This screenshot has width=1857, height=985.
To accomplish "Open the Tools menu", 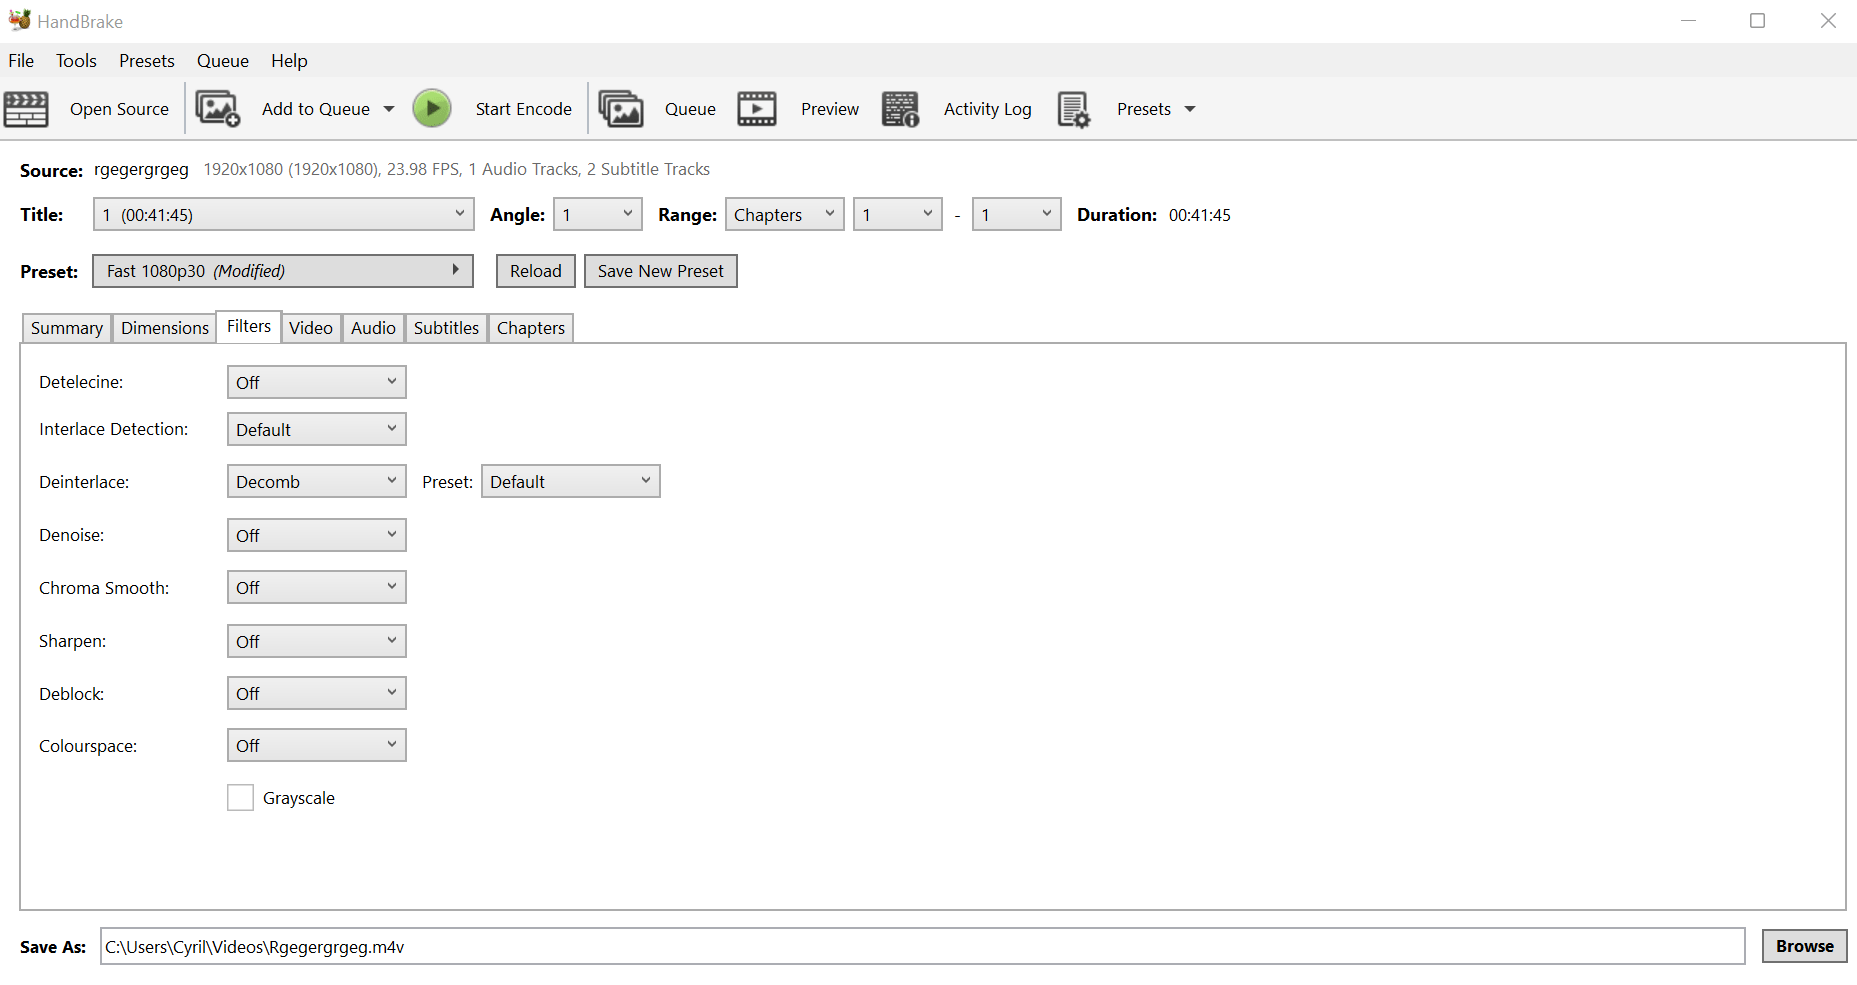I will pyautogui.click(x=76, y=61).
